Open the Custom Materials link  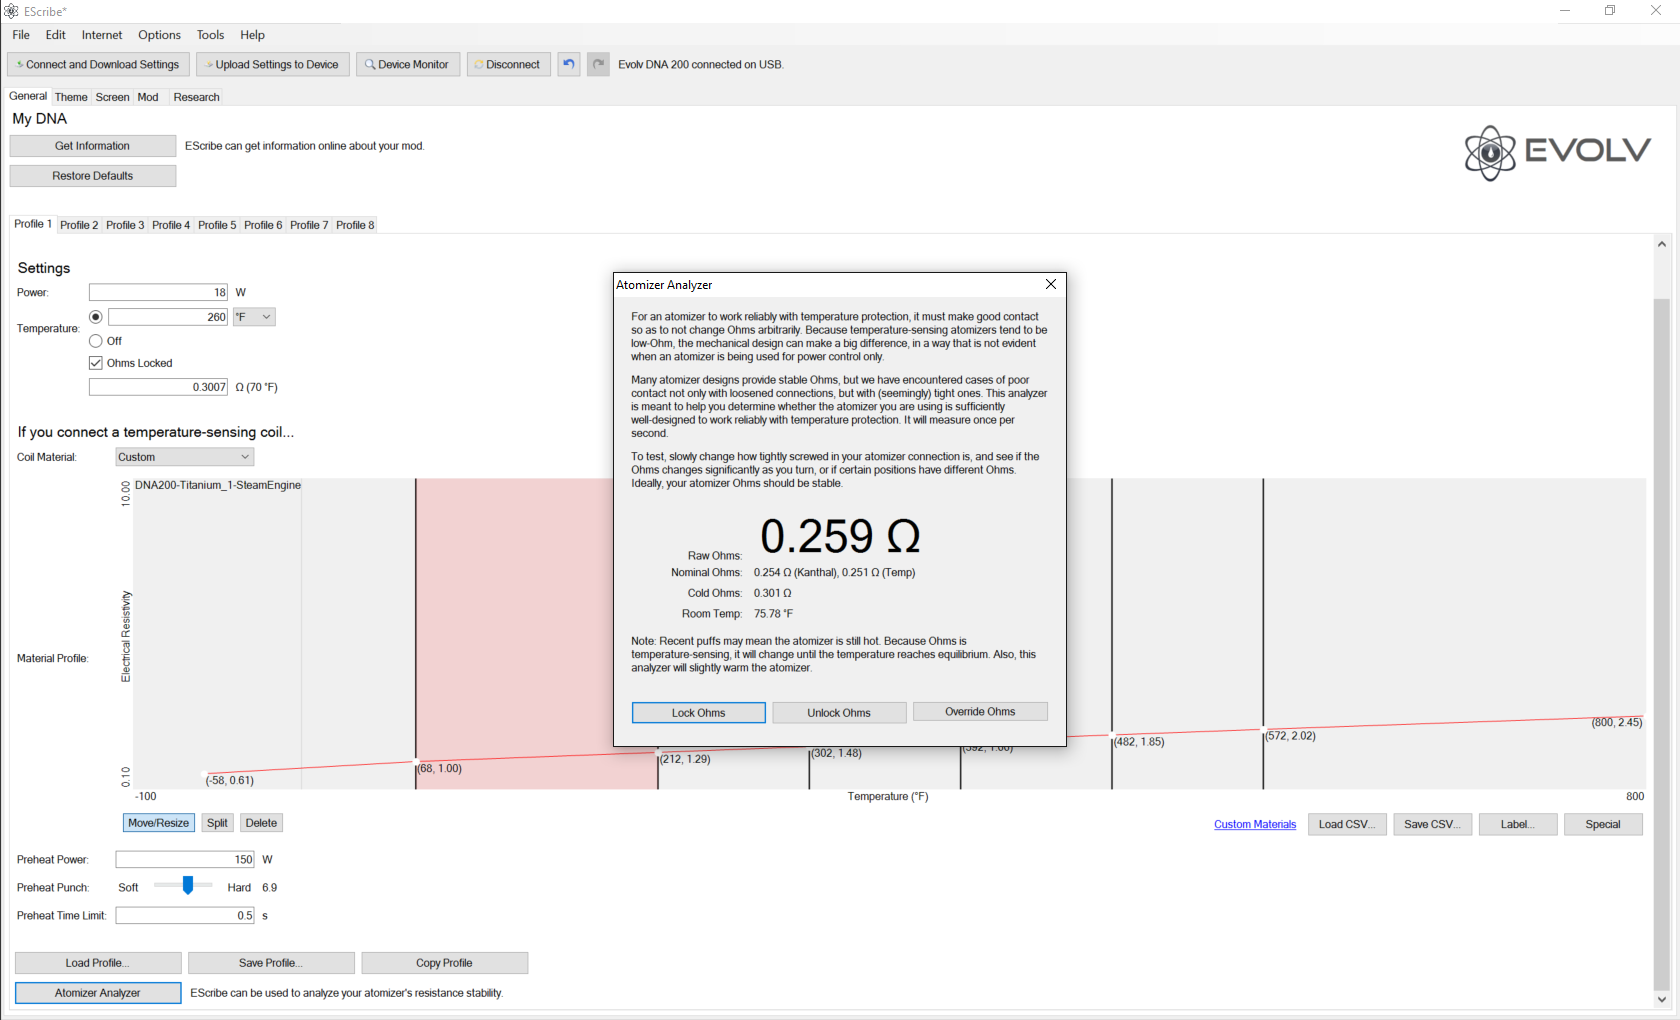click(x=1254, y=824)
